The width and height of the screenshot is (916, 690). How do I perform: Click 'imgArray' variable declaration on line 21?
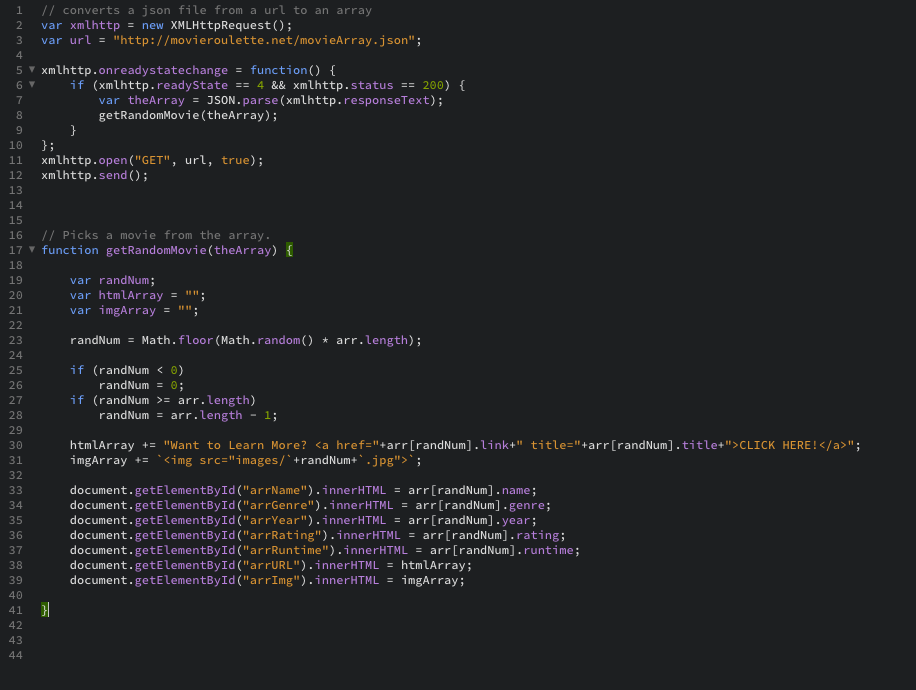[x=127, y=310]
